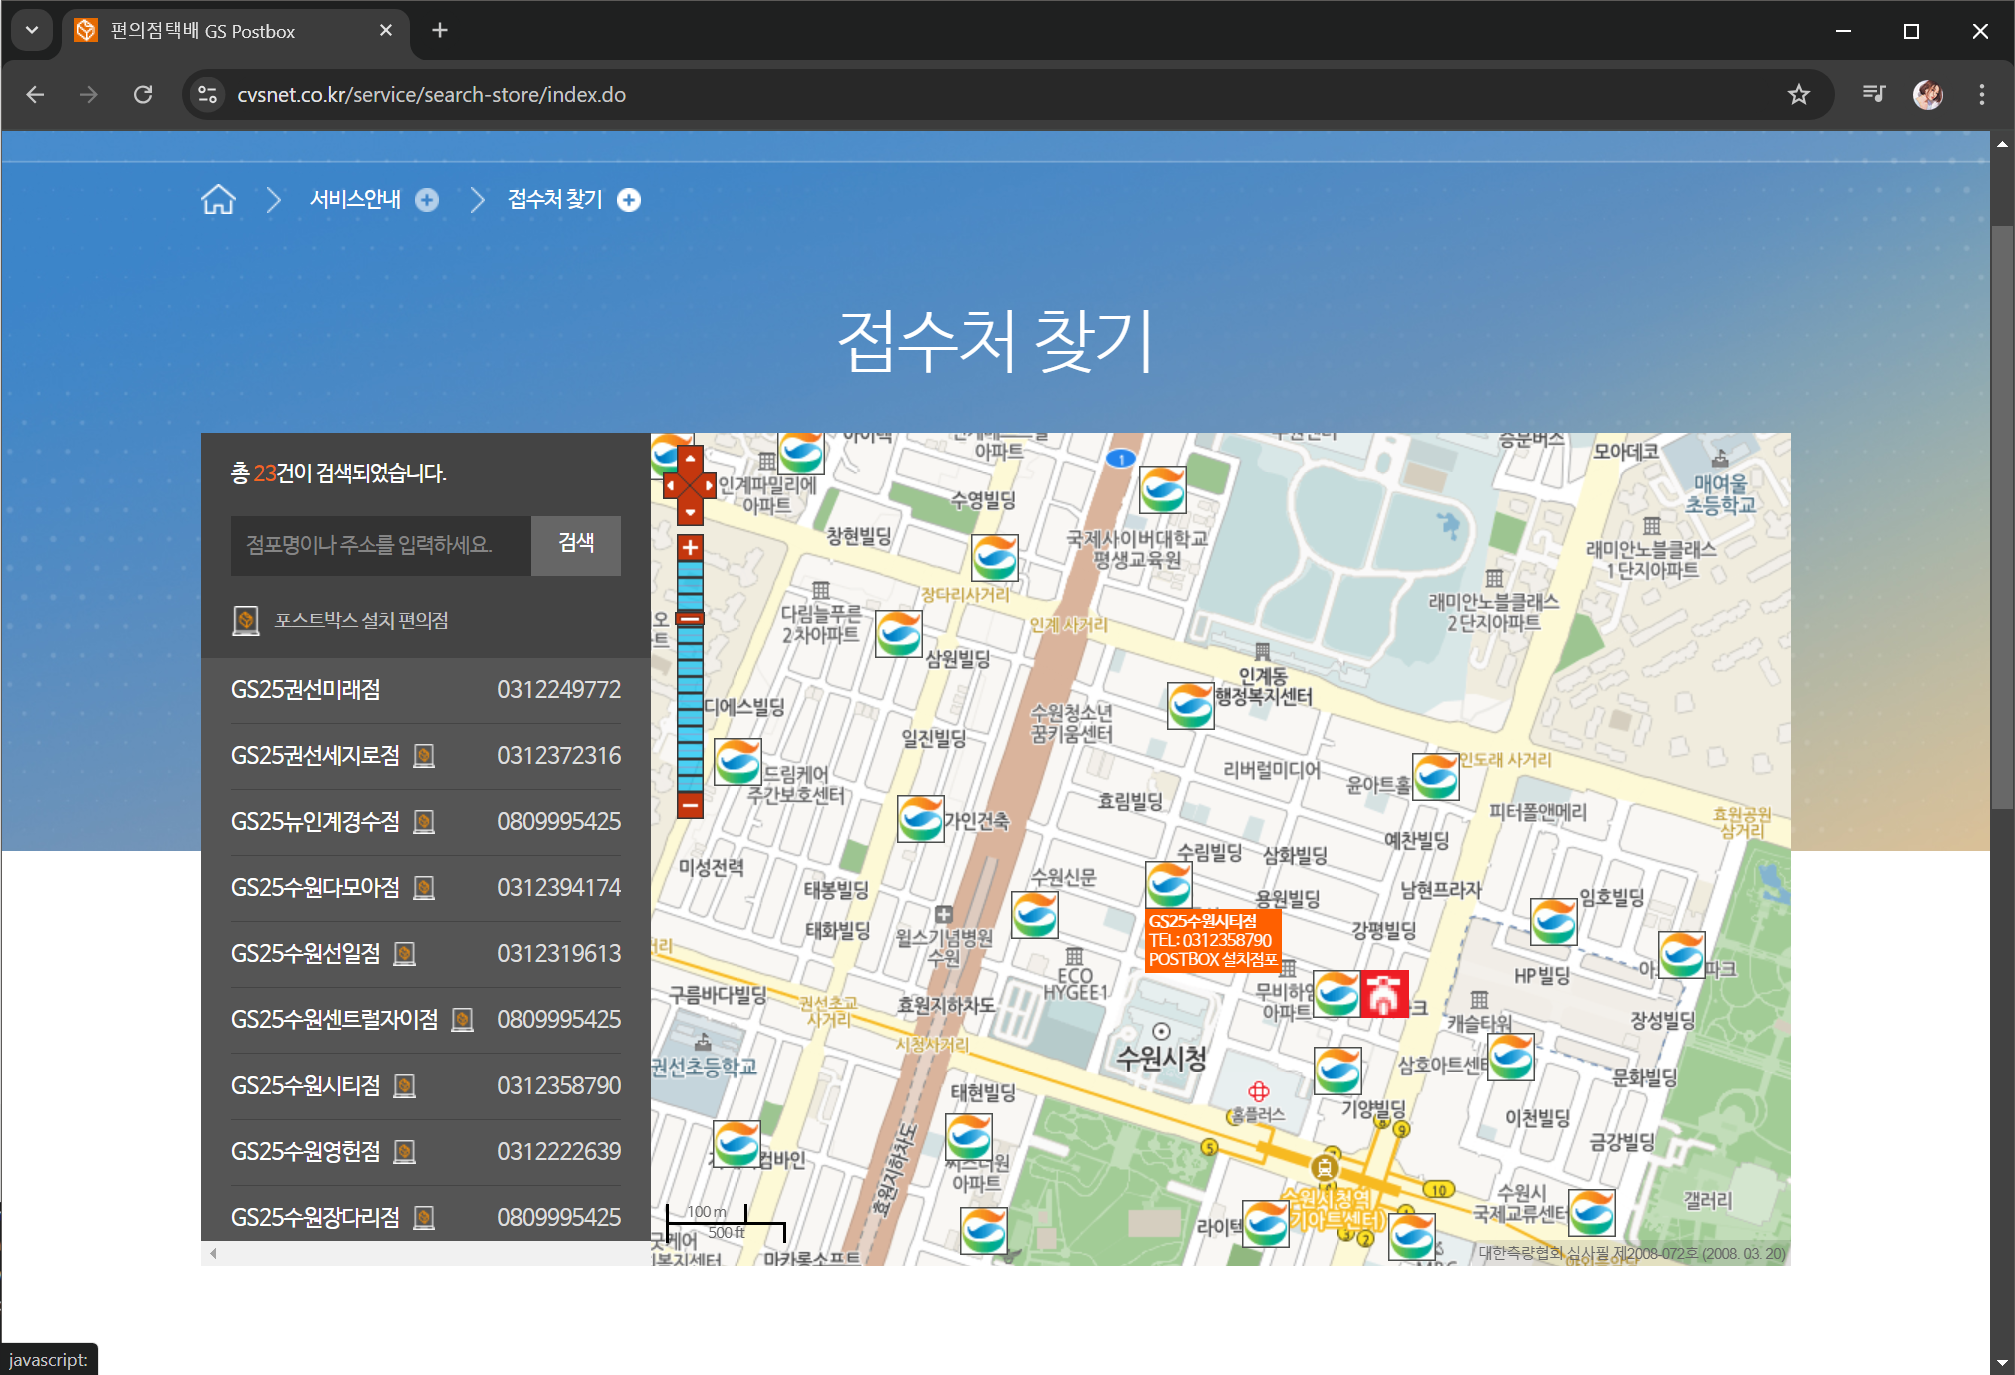Expand the 서비스안내 plus menu
The image size is (2015, 1375).
(x=427, y=200)
